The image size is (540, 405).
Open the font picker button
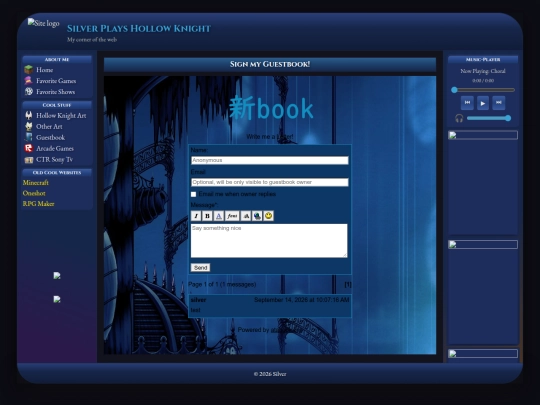coord(232,216)
